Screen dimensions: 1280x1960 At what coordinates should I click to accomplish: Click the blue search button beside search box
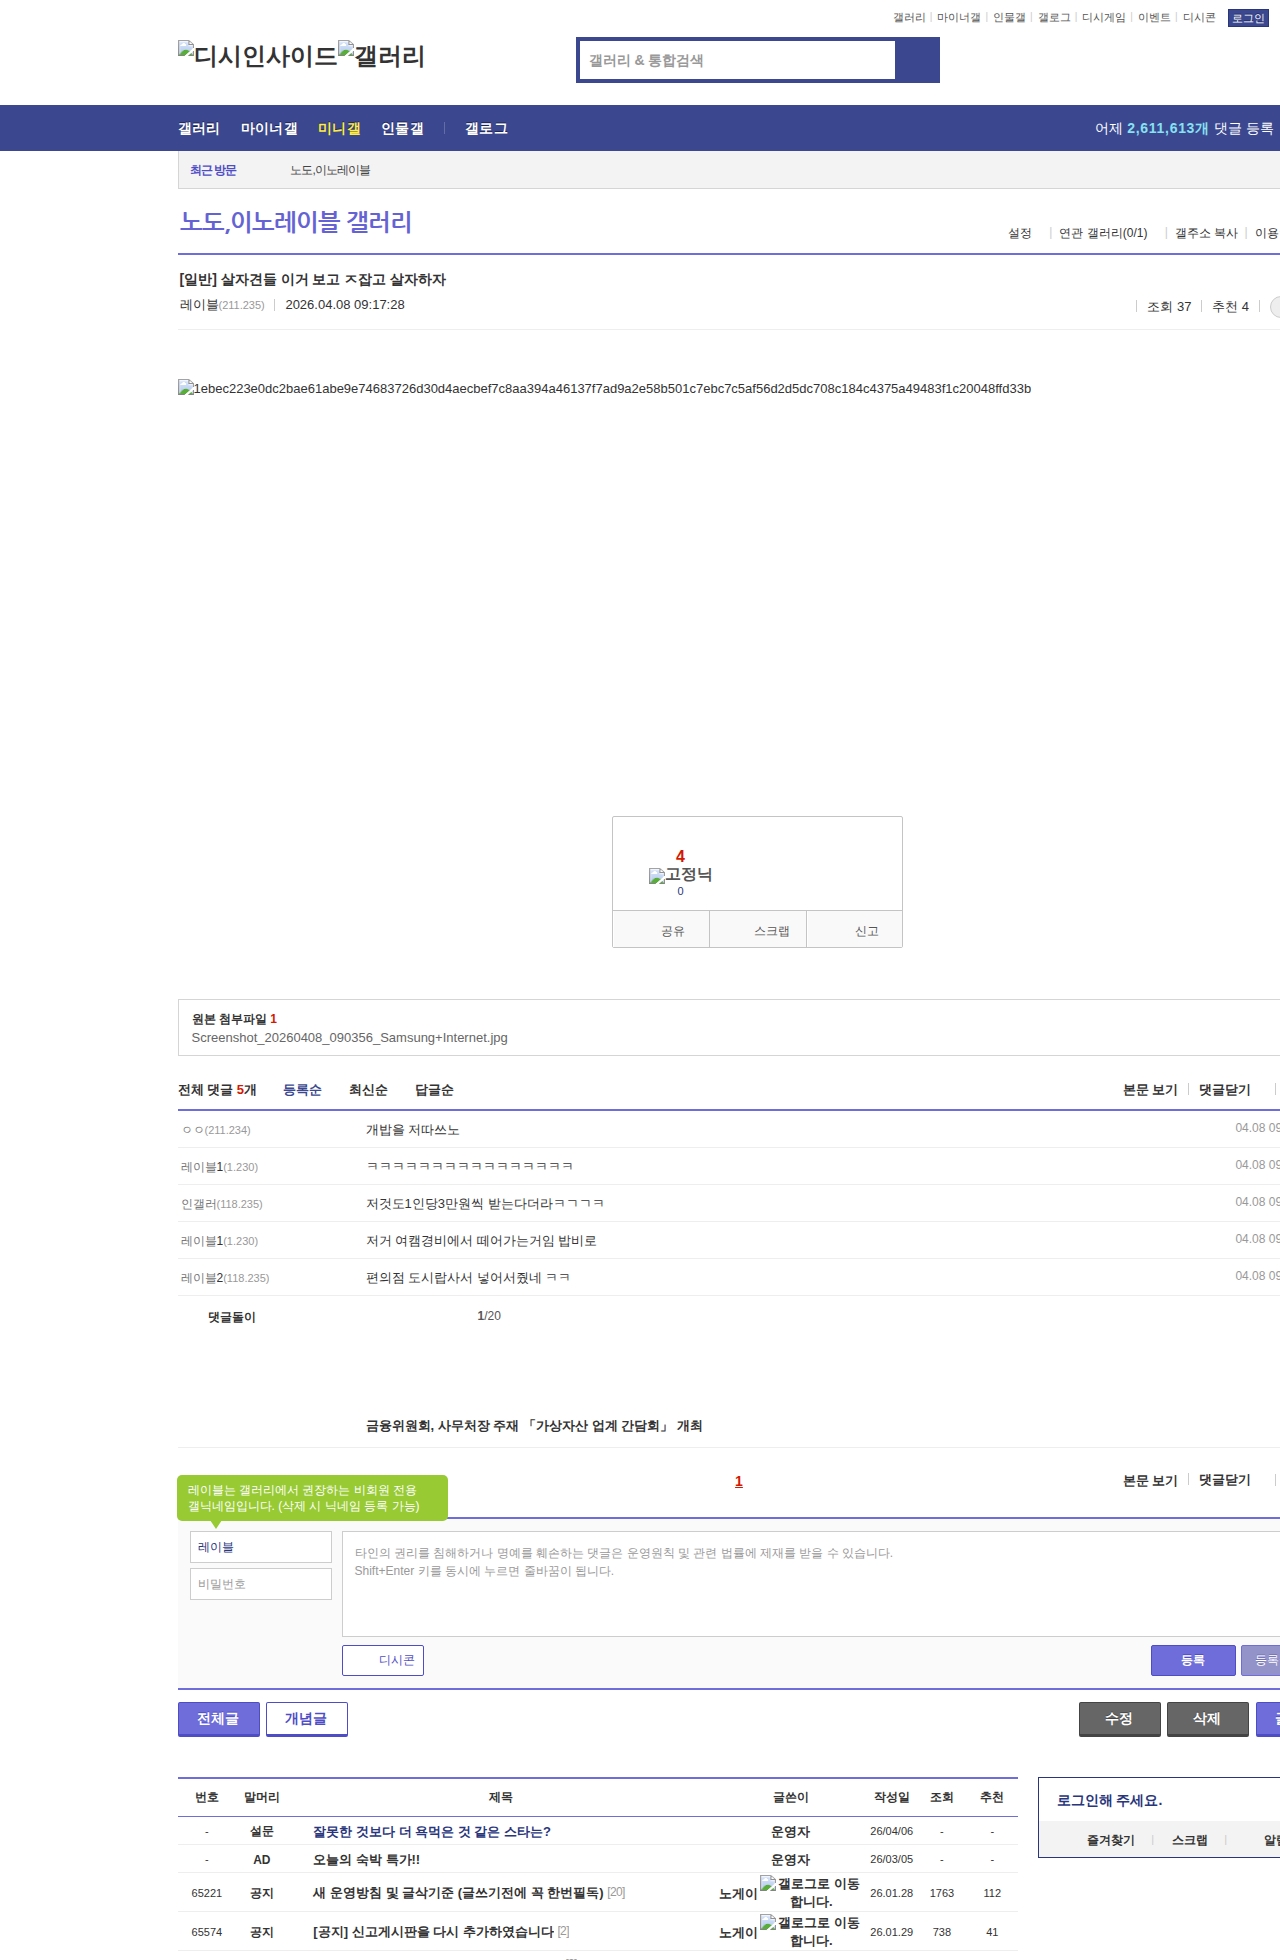coord(917,60)
